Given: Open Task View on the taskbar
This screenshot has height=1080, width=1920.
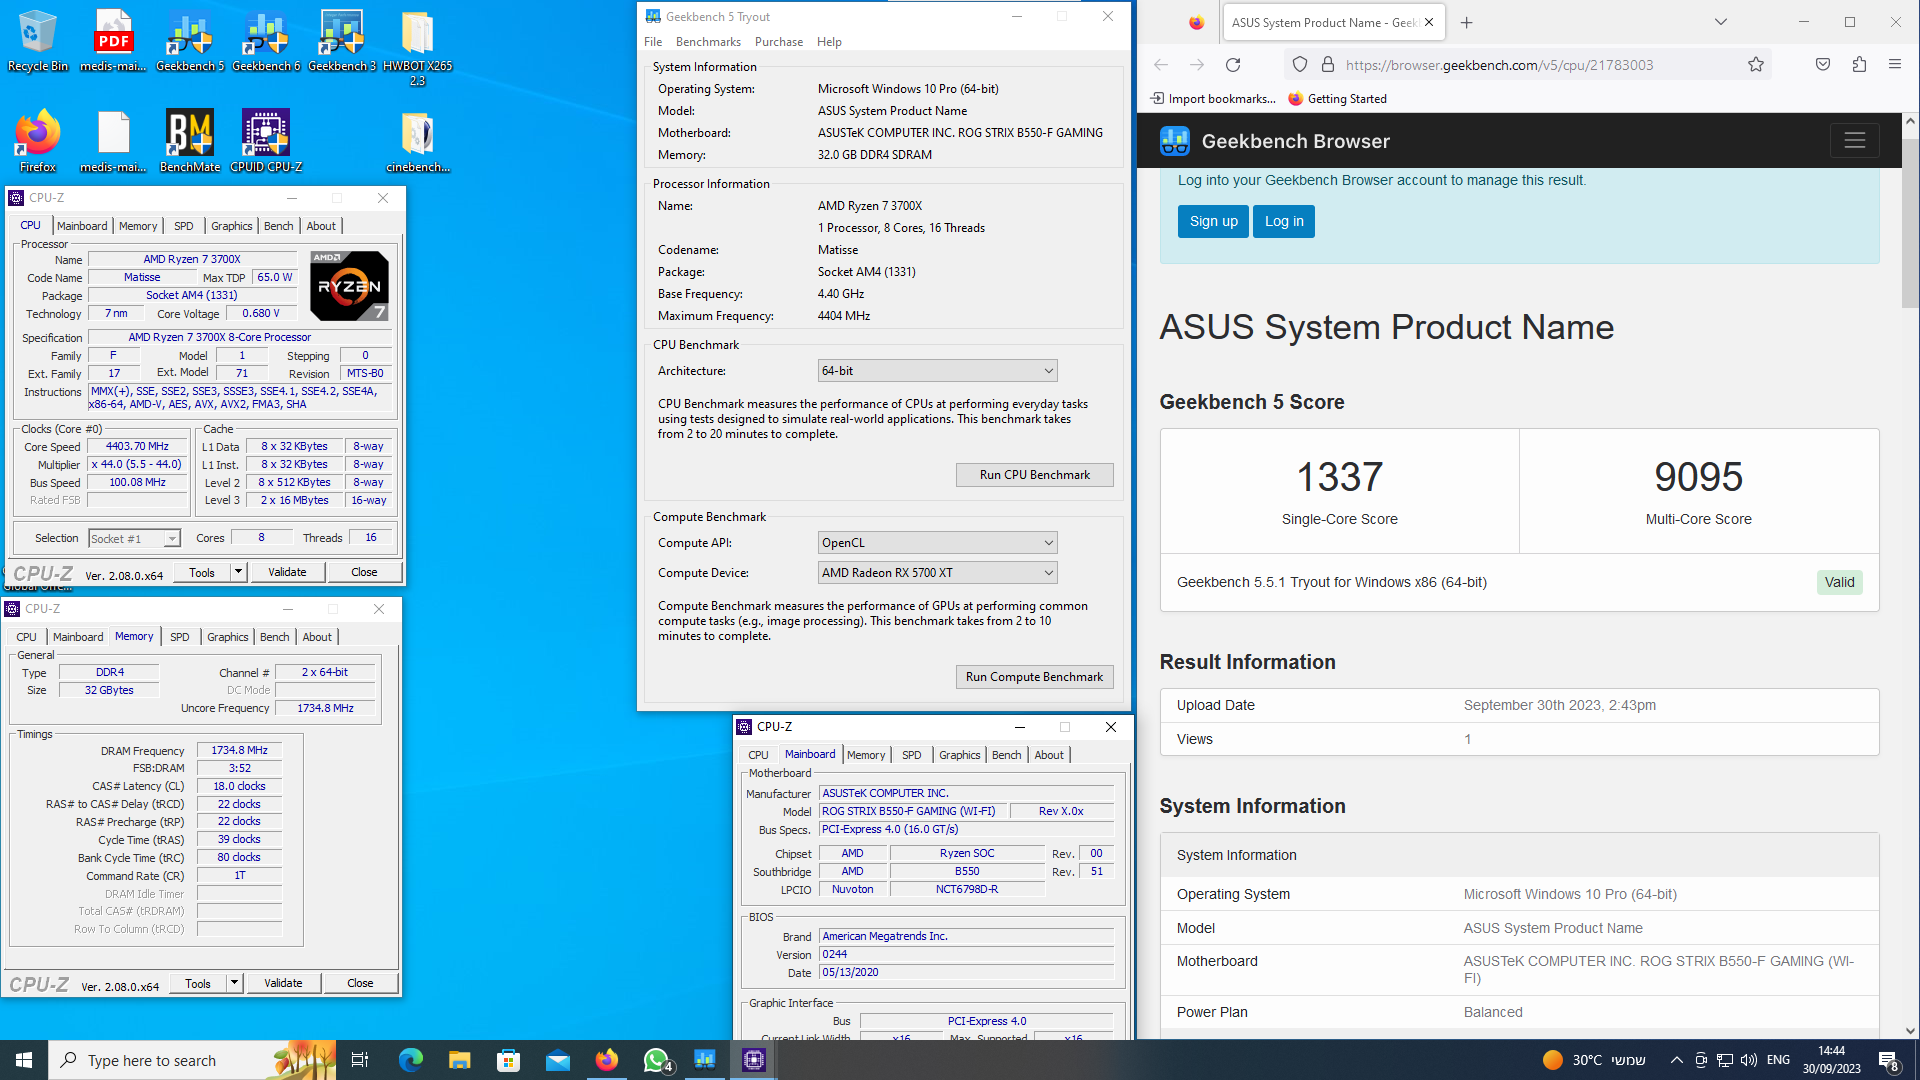Looking at the screenshot, I should pyautogui.click(x=360, y=1060).
